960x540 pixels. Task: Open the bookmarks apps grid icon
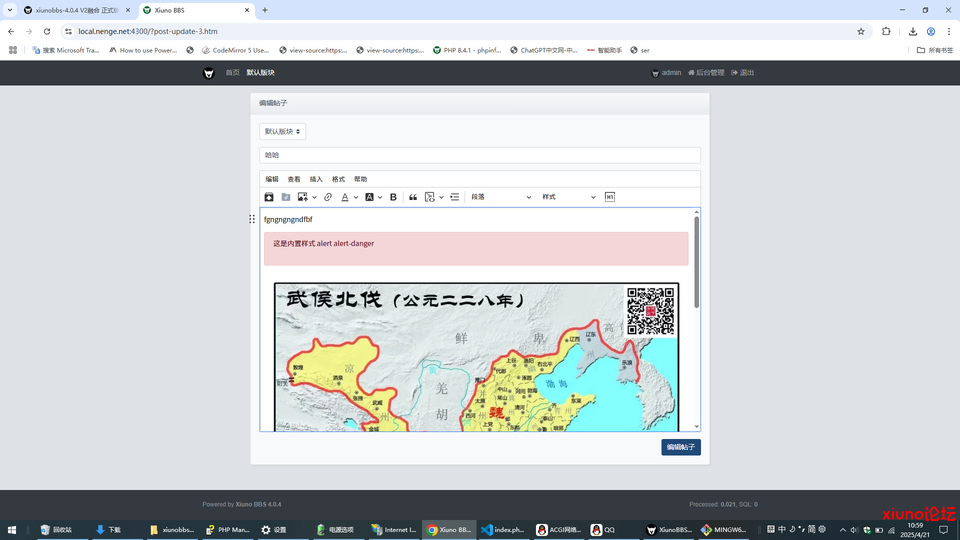pos(13,50)
